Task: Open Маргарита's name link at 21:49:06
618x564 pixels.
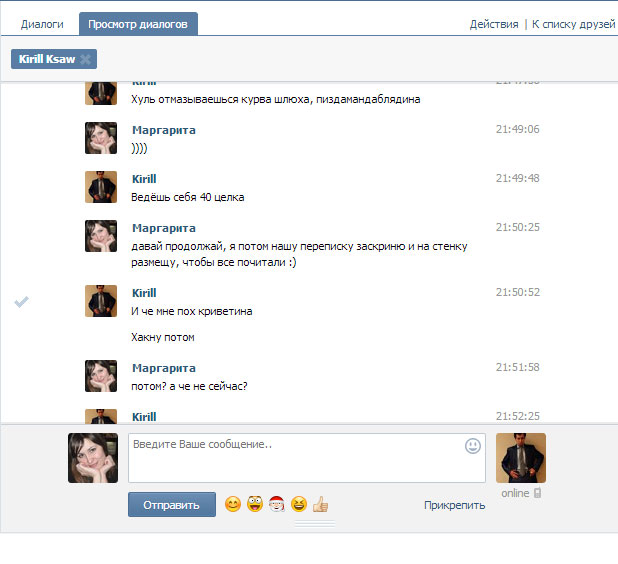Action: (x=164, y=130)
